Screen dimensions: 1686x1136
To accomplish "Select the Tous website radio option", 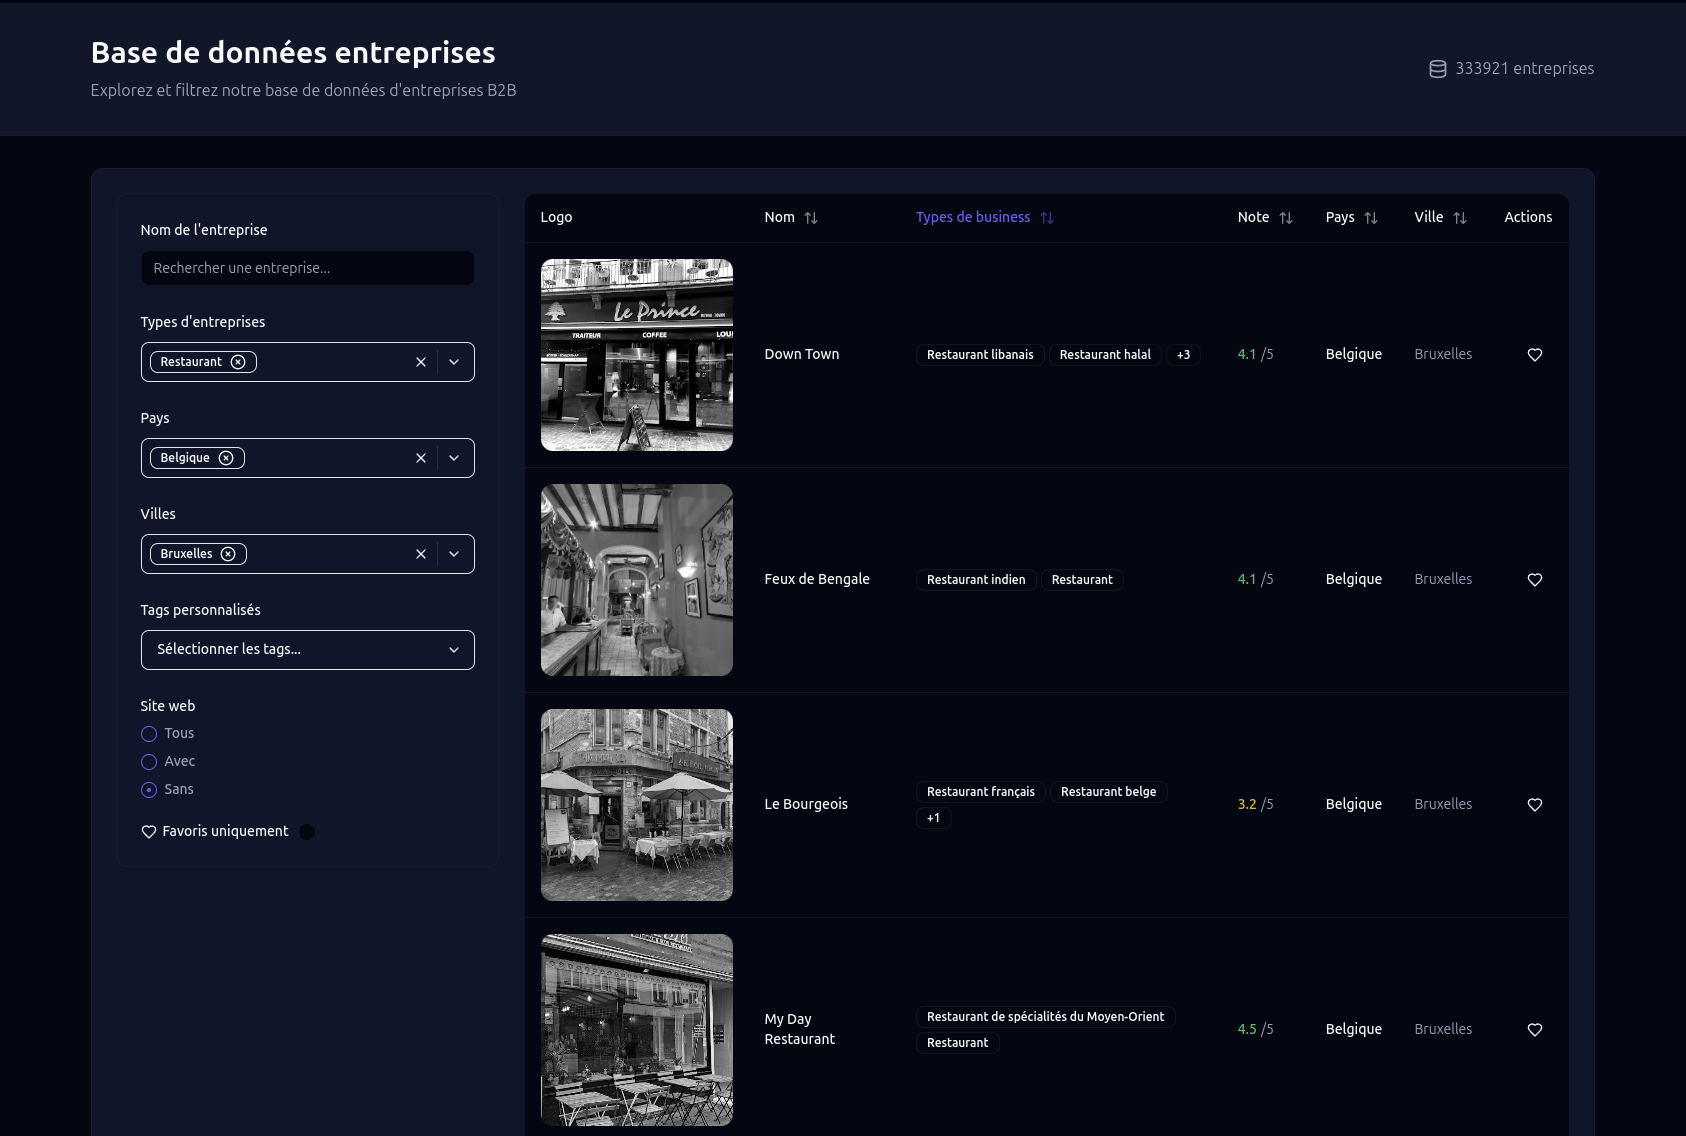I will (149, 734).
